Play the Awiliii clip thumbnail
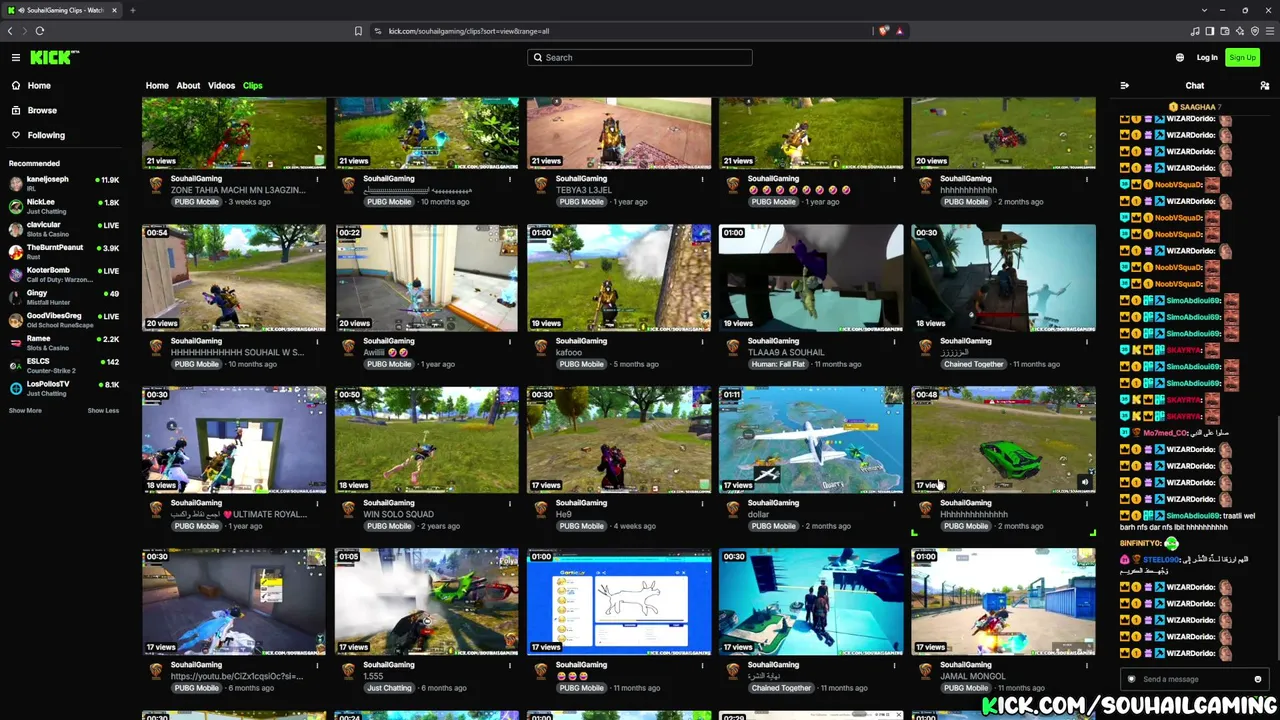This screenshot has width=1280, height=720. click(x=427, y=278)
